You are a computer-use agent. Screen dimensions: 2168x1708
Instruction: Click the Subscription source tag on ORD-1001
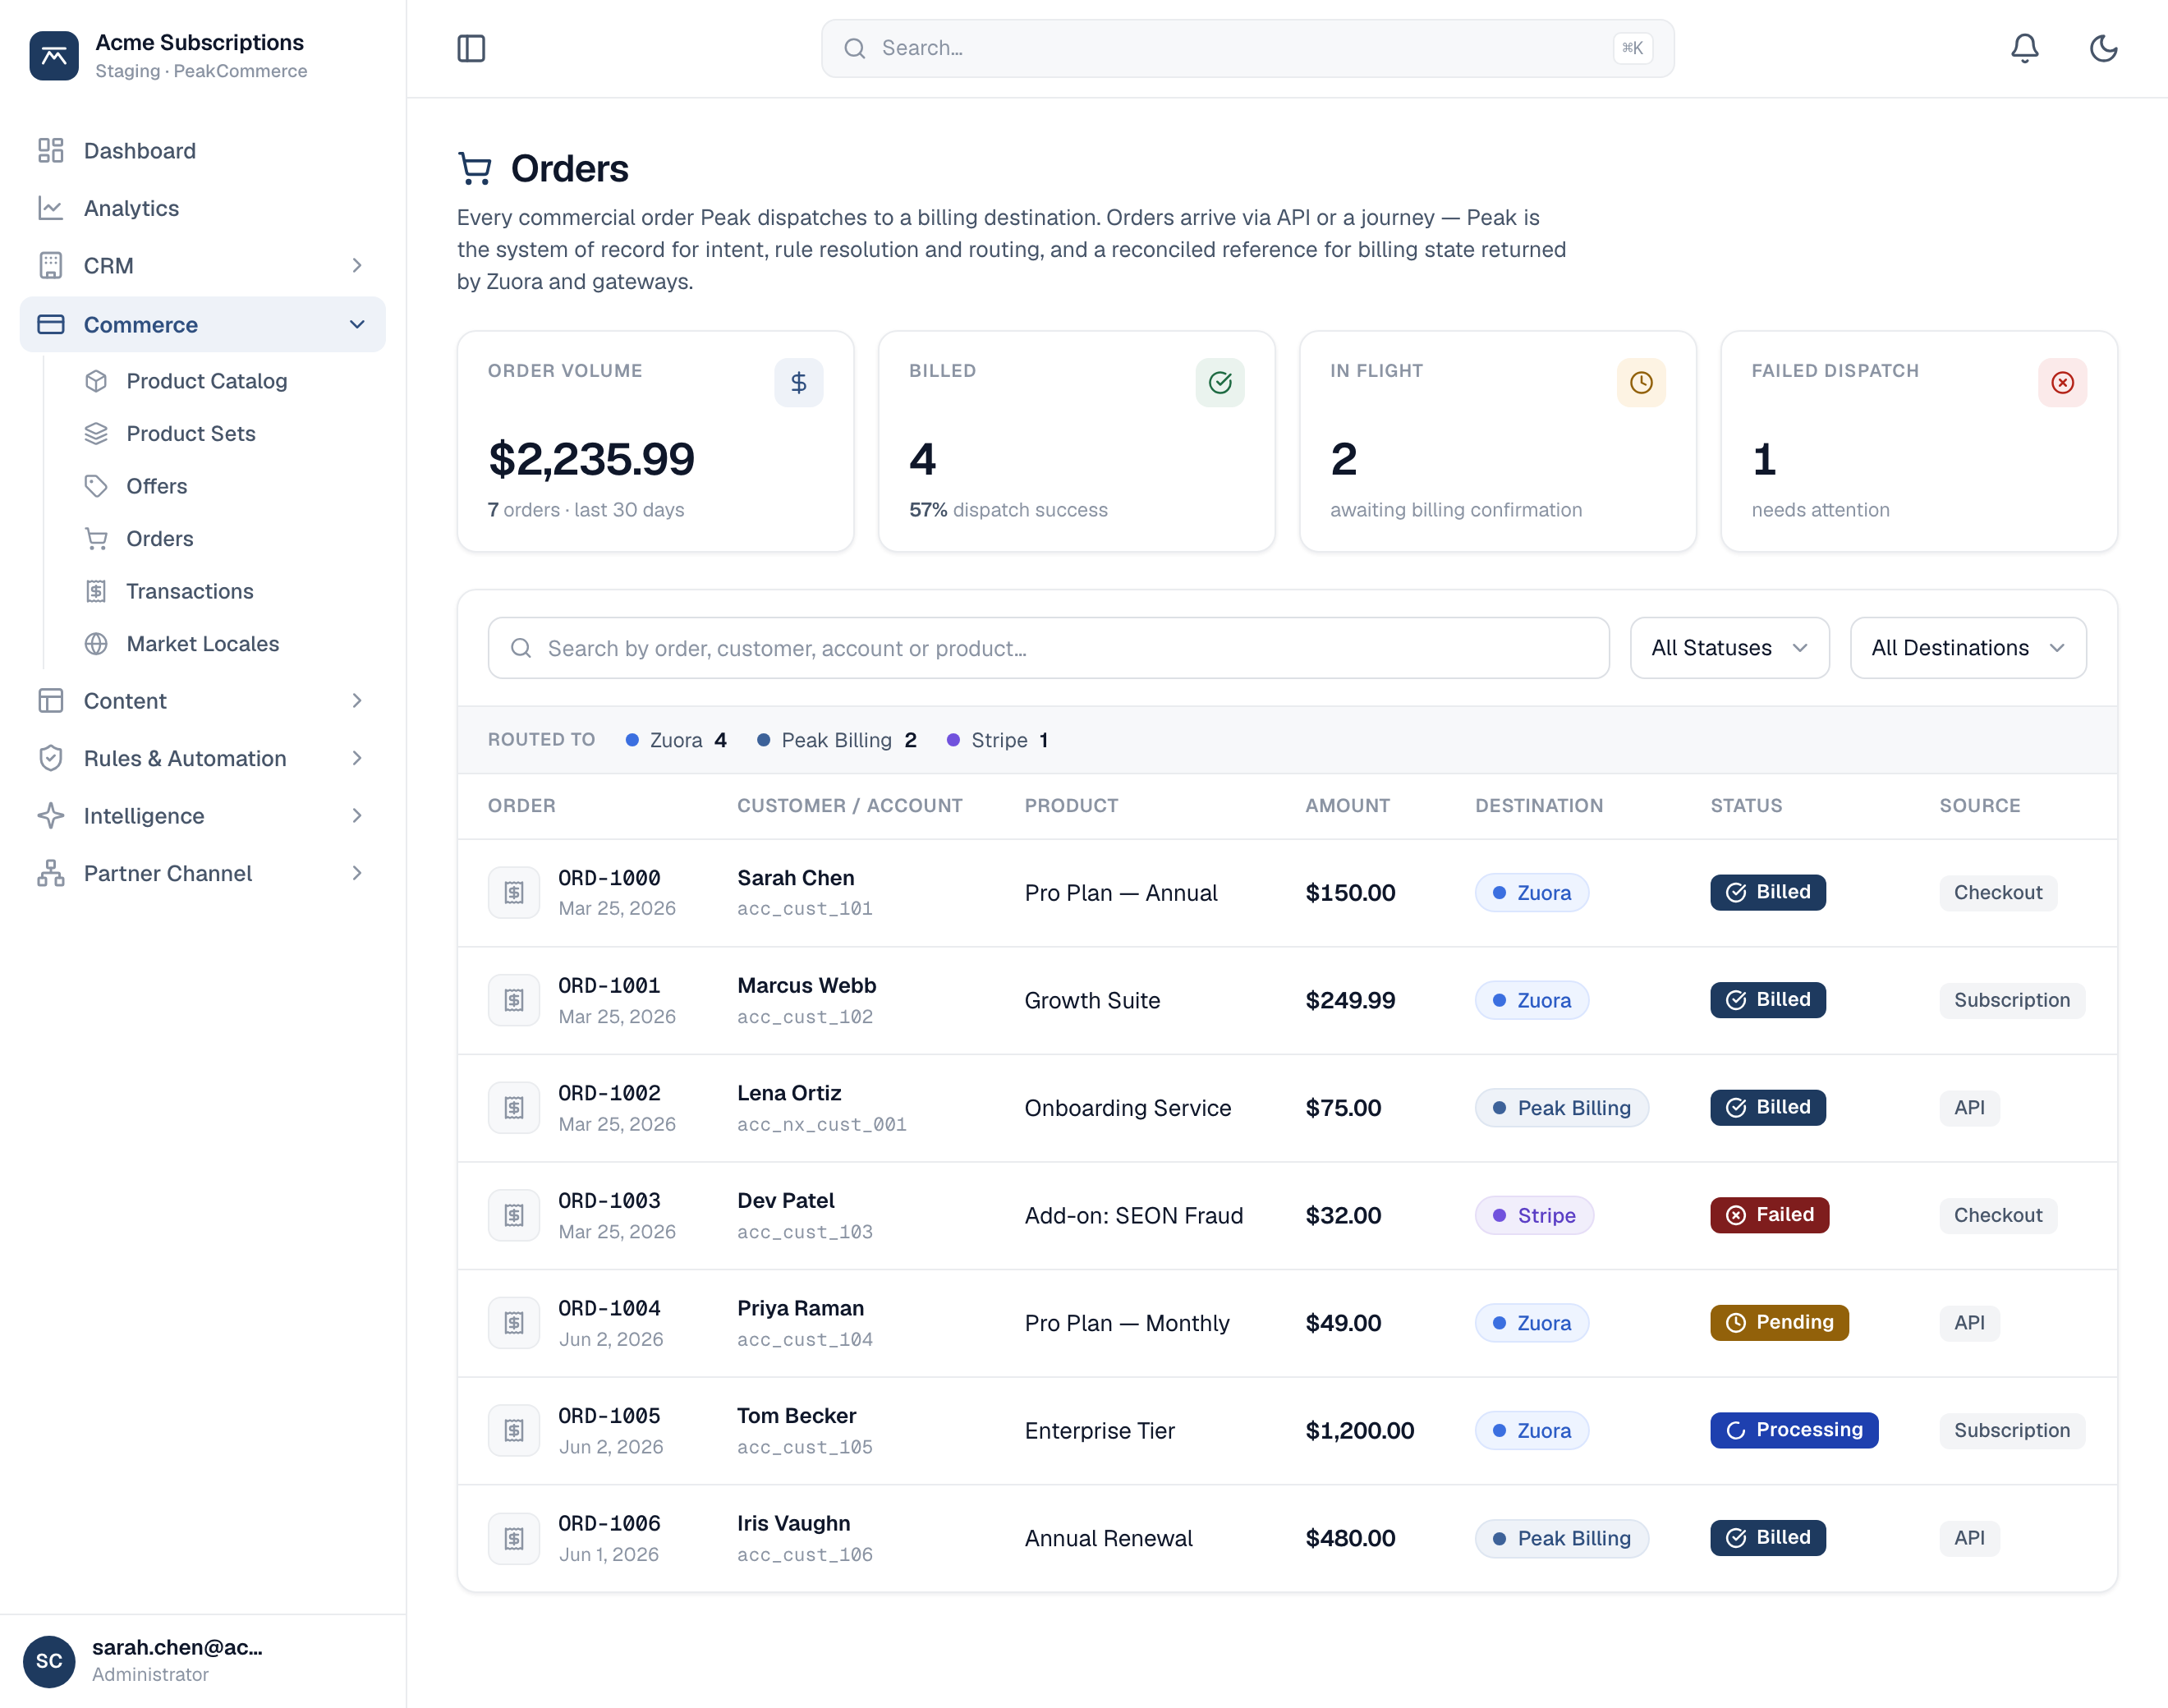click(x=2011, y=1000)
